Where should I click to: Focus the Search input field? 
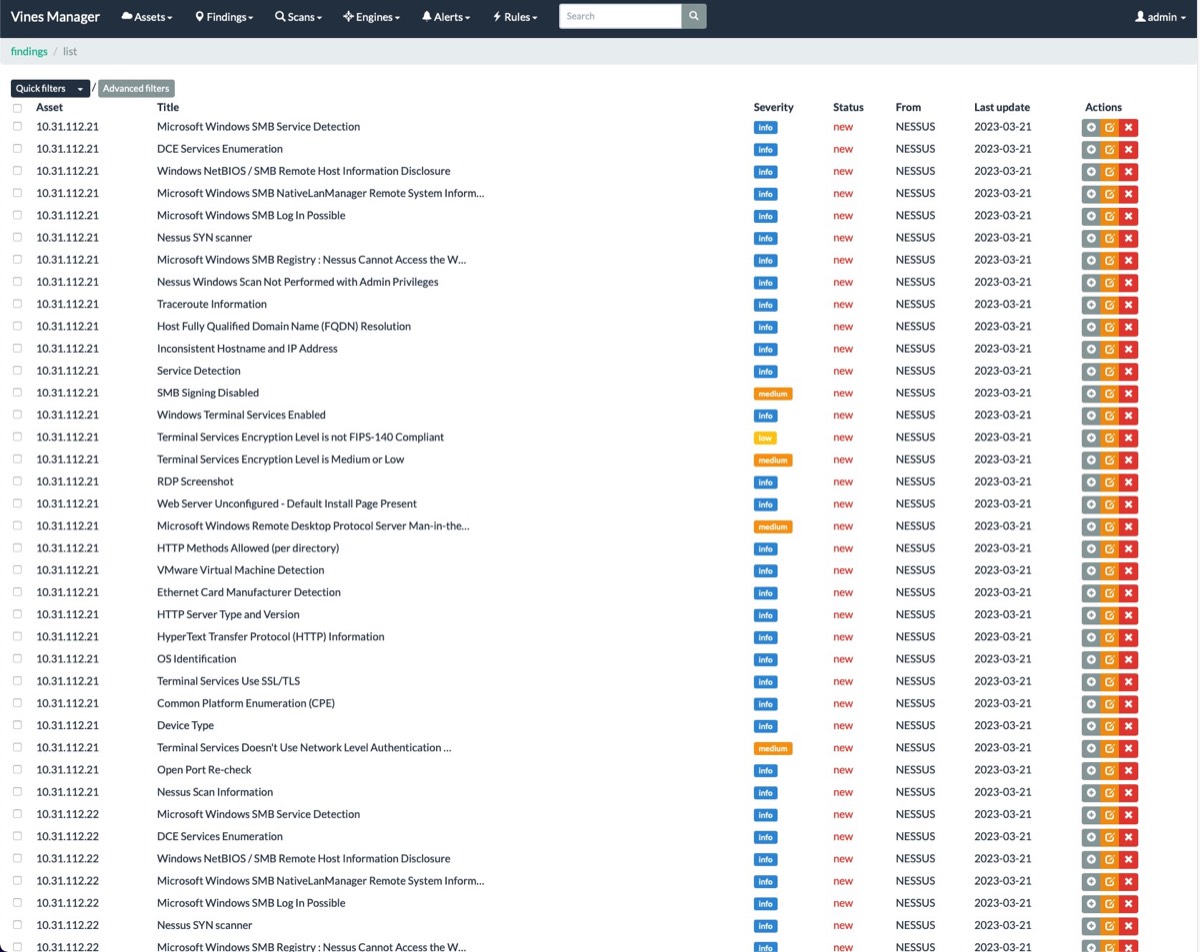[620, 16]
